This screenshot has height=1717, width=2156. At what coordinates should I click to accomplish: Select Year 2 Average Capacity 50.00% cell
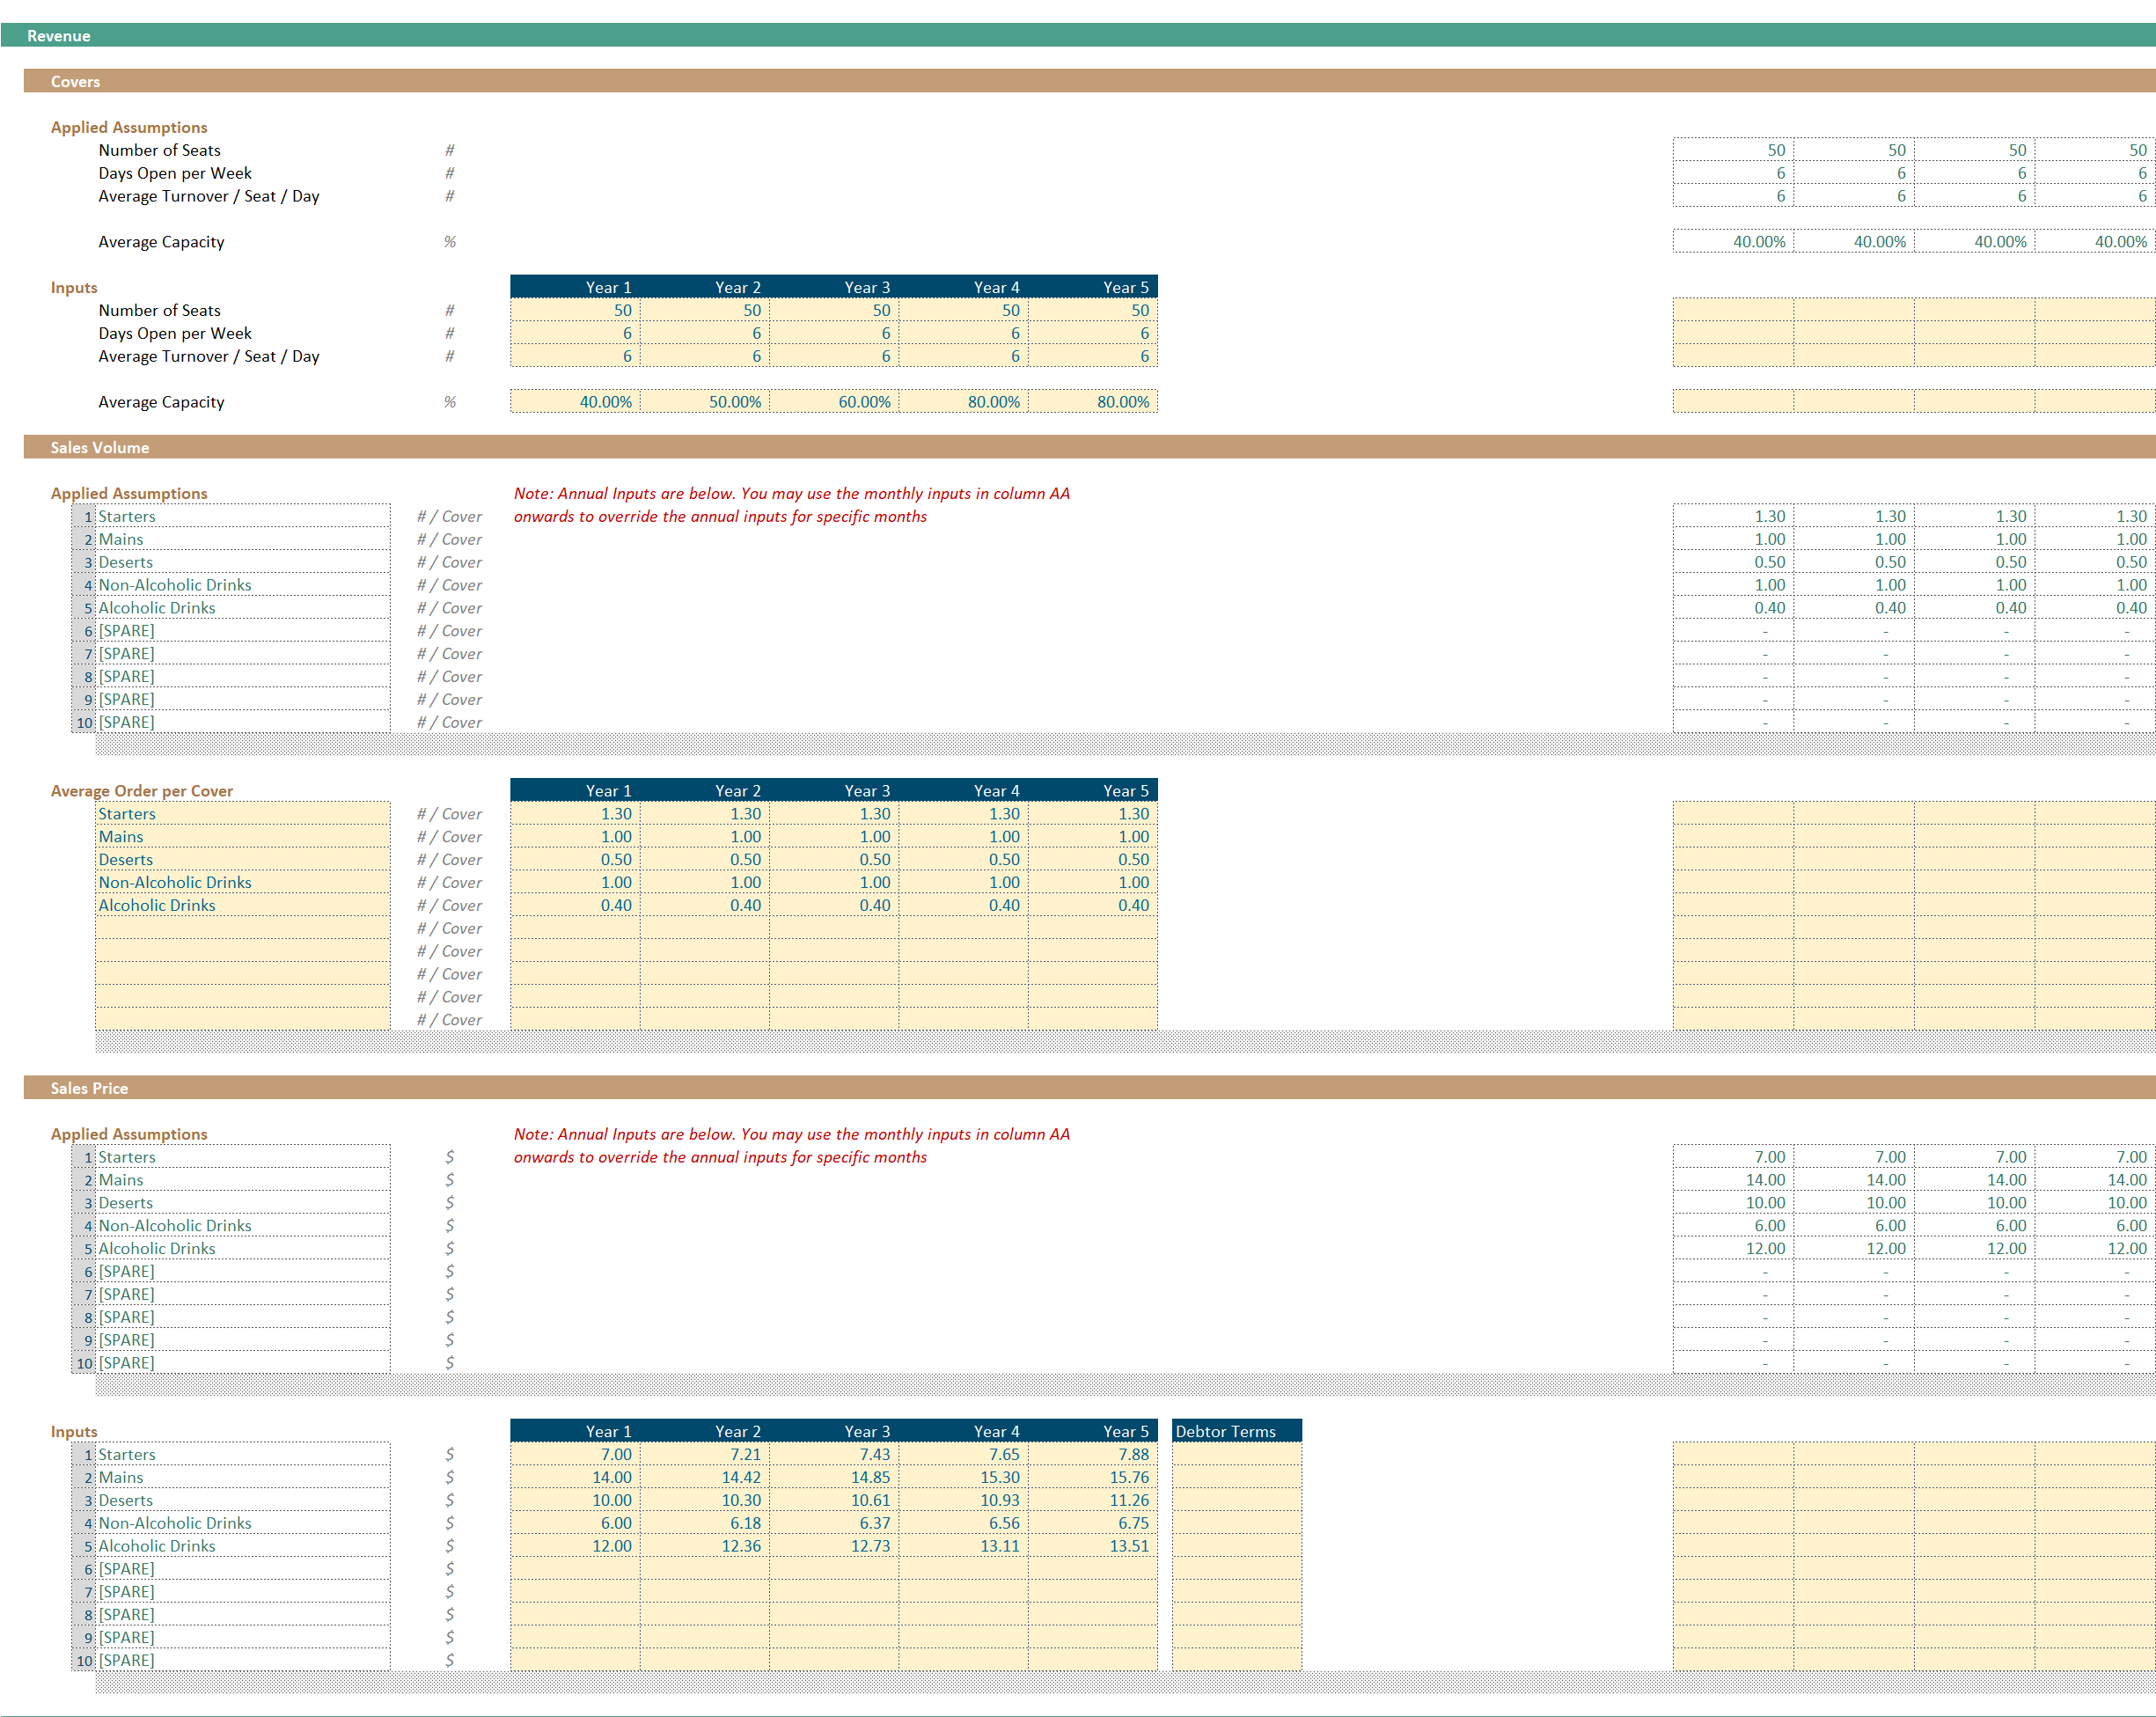(704, 402)
